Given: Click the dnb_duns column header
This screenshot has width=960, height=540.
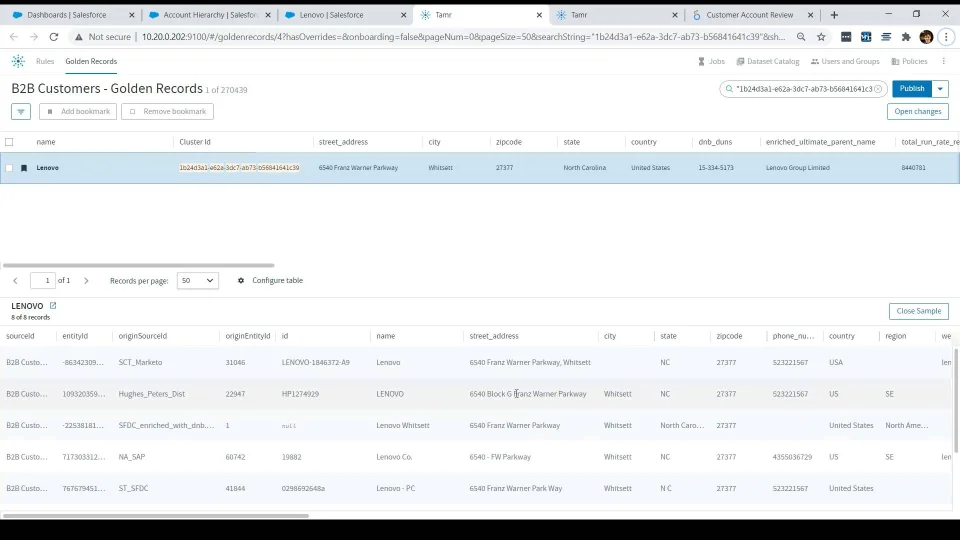Looking at the screenshot, I should (715, 142).
